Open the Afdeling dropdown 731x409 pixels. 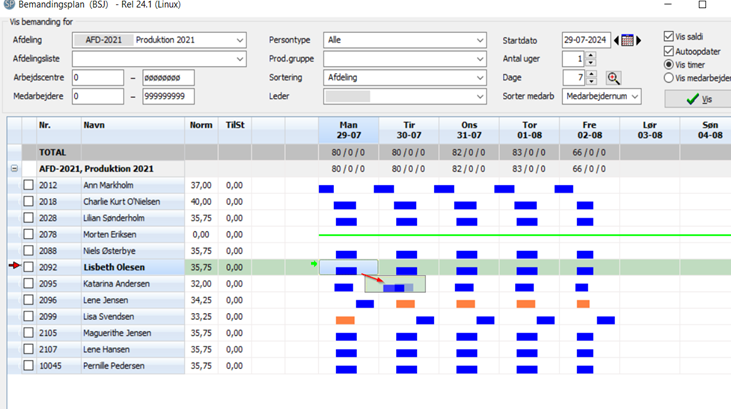click(240, 41)
